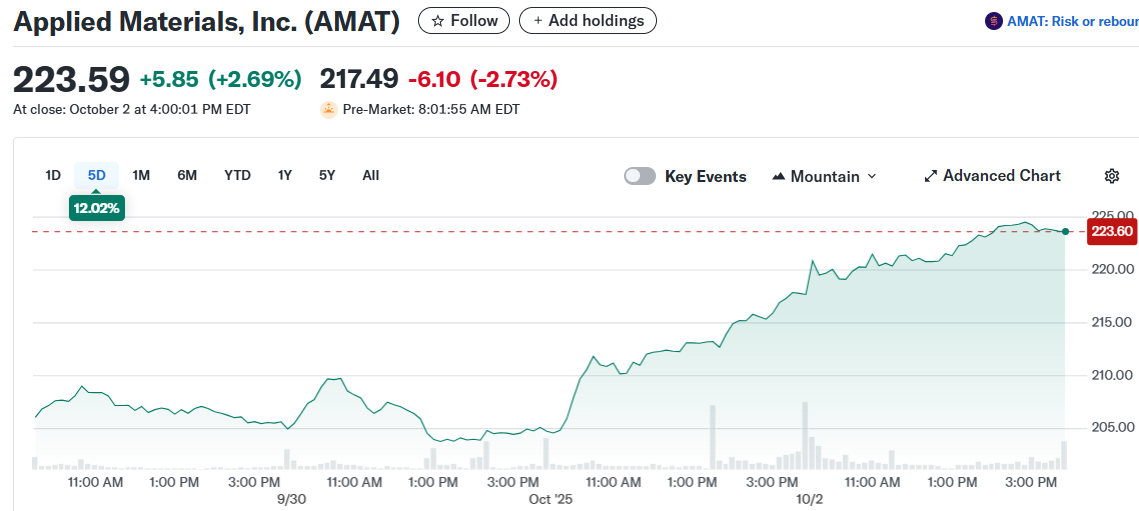Expand the Mountain chart type dropdown
This screenshot has width=1139, height=511.
[871, 176]
